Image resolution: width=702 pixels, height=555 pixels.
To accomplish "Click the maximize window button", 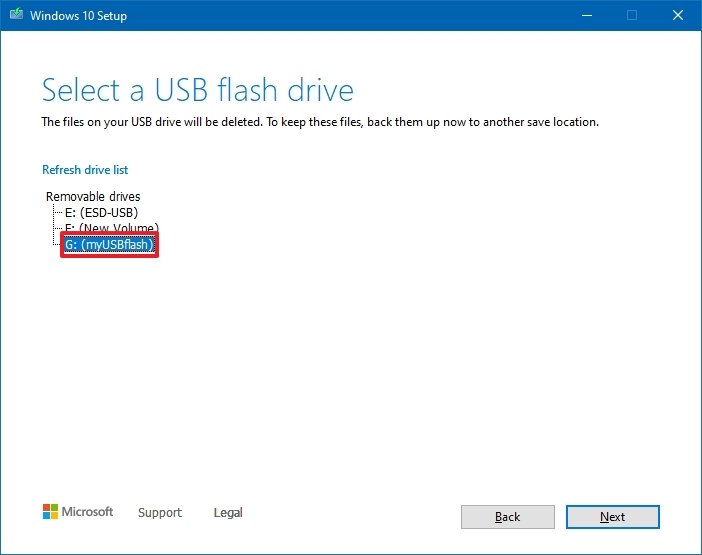I will tap(632, 15).
